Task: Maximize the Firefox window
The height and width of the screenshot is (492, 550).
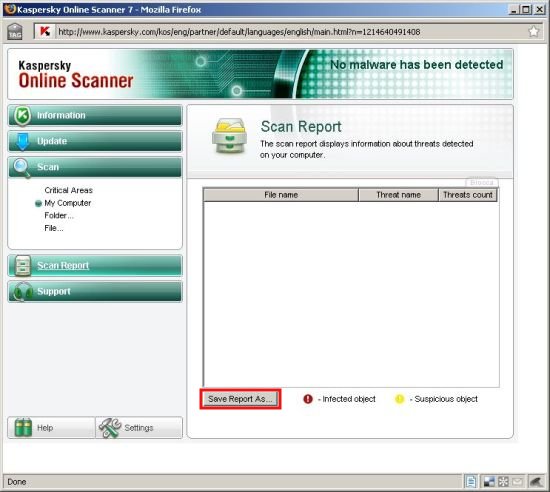Action: point(526,9)
